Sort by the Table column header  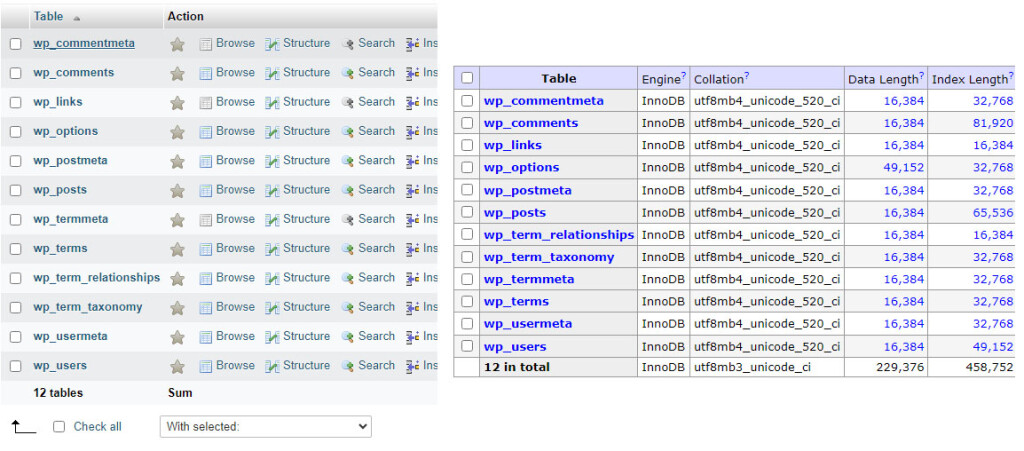pyautogui.click(x=49, y=17)
